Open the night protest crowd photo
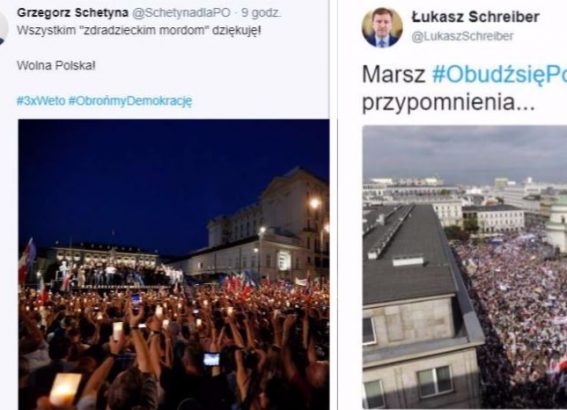 tap(174, 264)
